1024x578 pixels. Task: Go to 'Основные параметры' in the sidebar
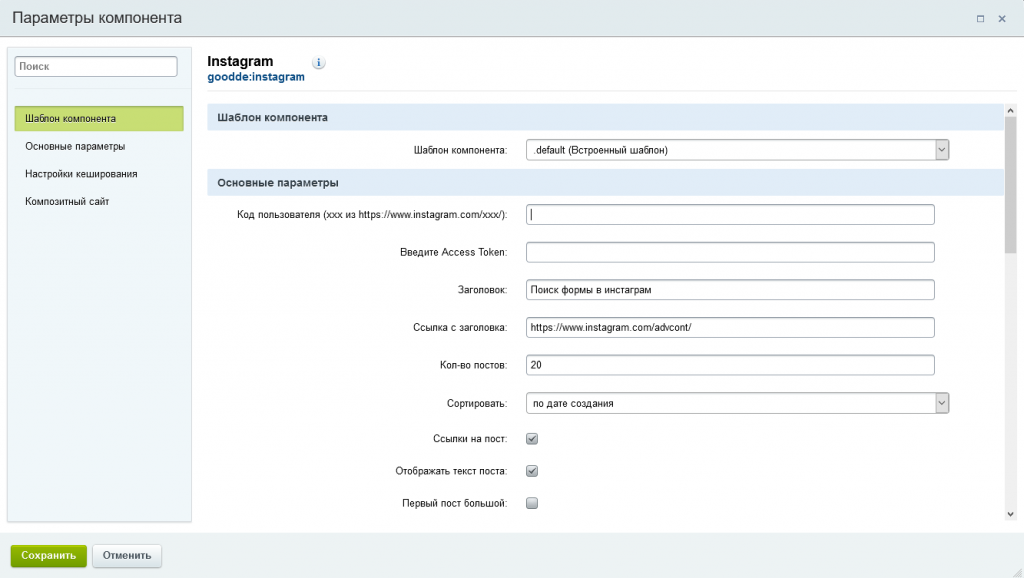point(75,146)
